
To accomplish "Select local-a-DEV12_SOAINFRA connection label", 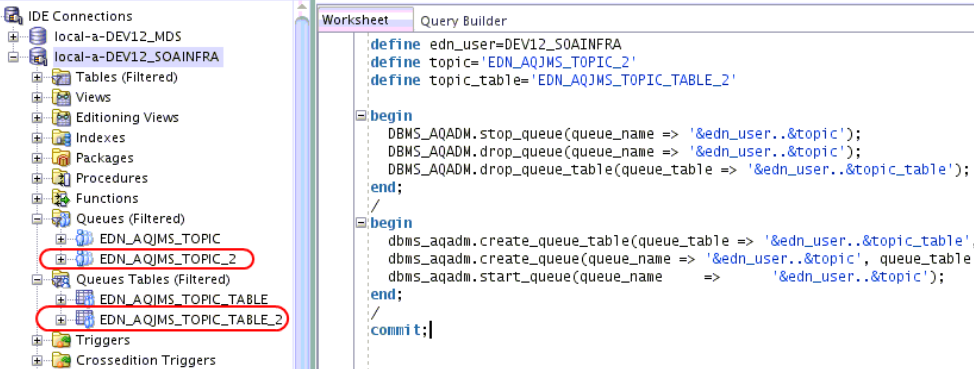I will [137, 57].
